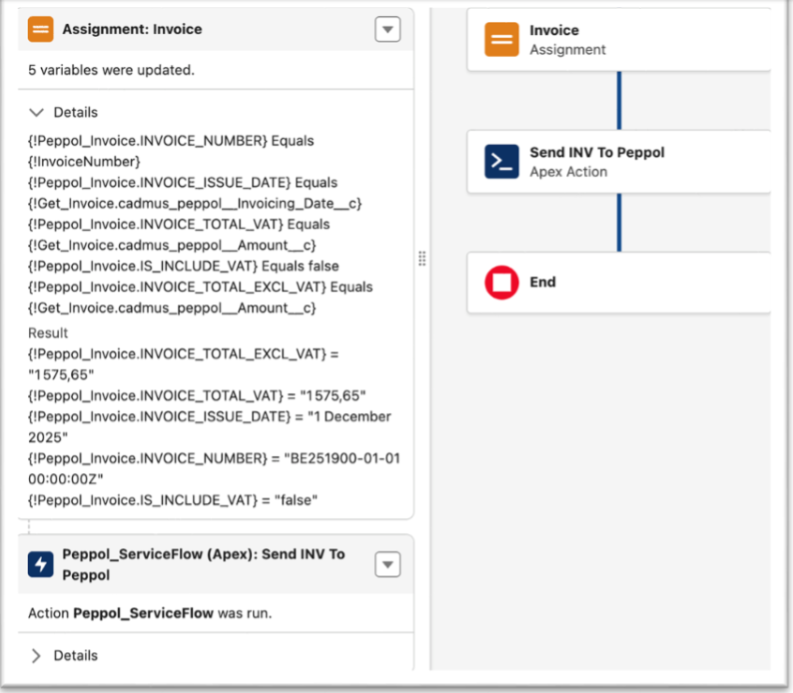793x693 pixels.
Task: Click the connector line between Invoice and Send INV
Action: point(619,100)
